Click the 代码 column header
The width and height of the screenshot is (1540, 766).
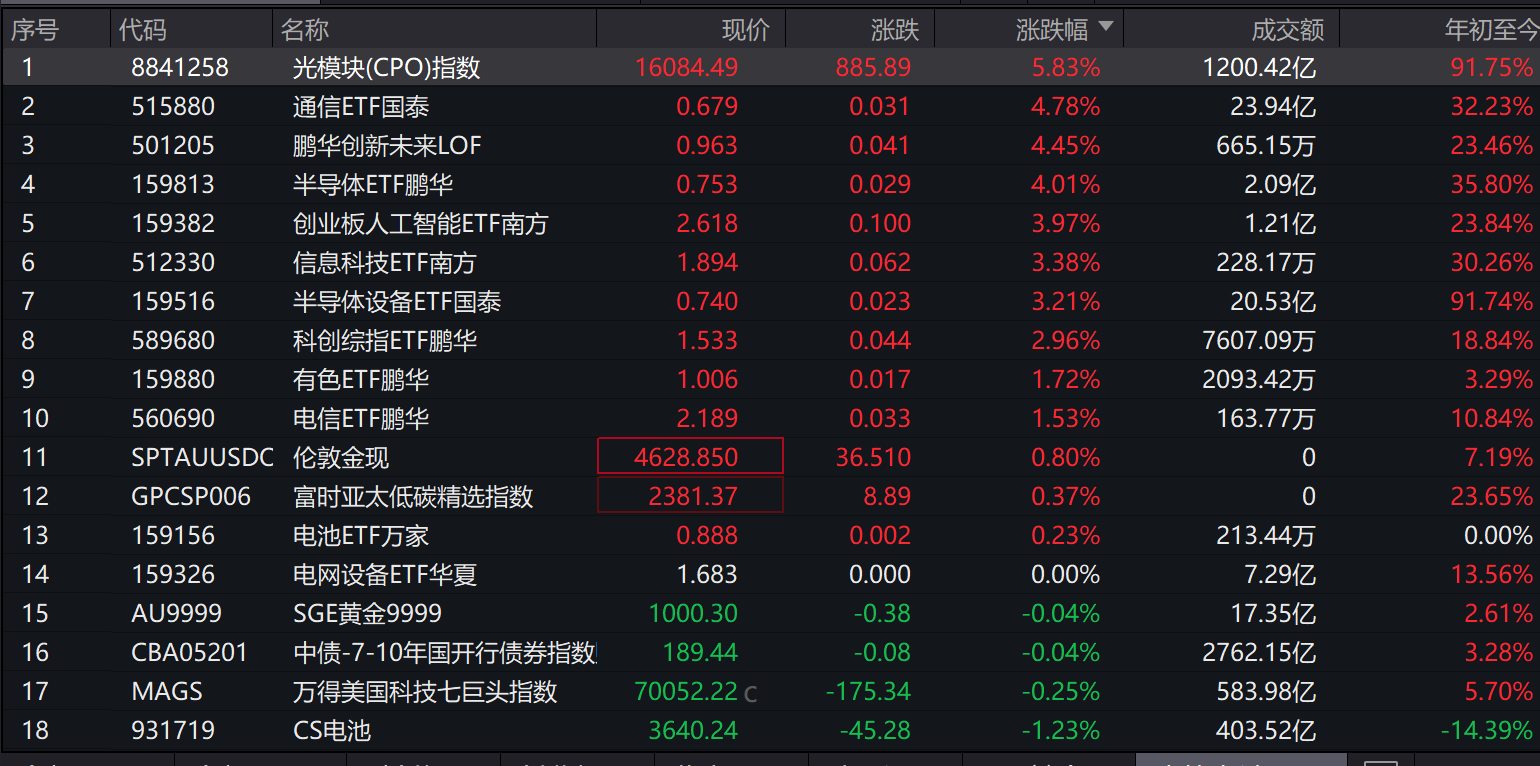143,30
